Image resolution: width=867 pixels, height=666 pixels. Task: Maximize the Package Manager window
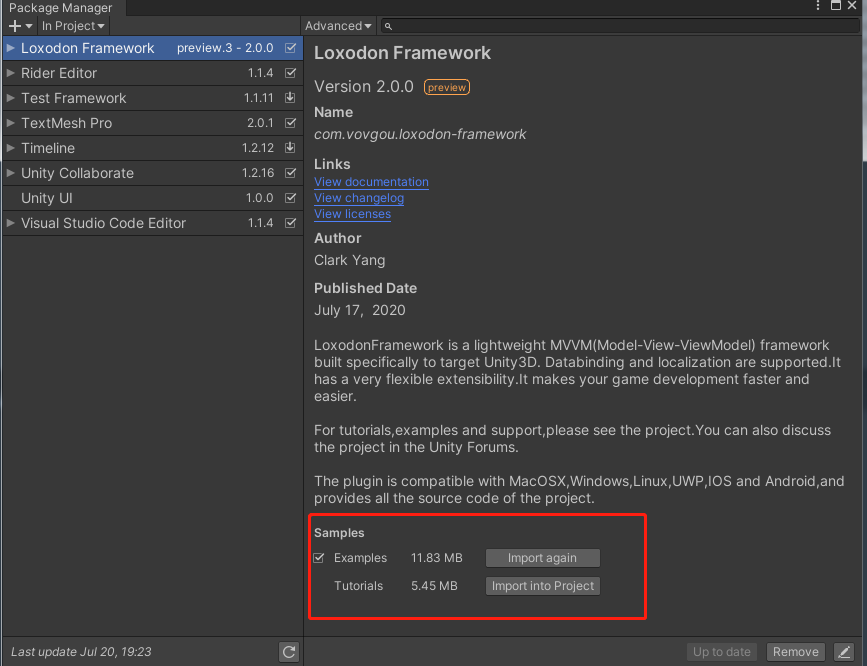(835, 6)
